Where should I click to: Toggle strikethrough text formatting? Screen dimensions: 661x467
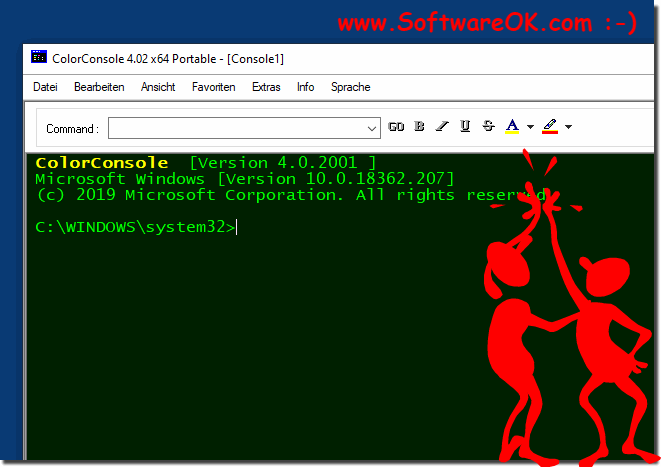488,126
